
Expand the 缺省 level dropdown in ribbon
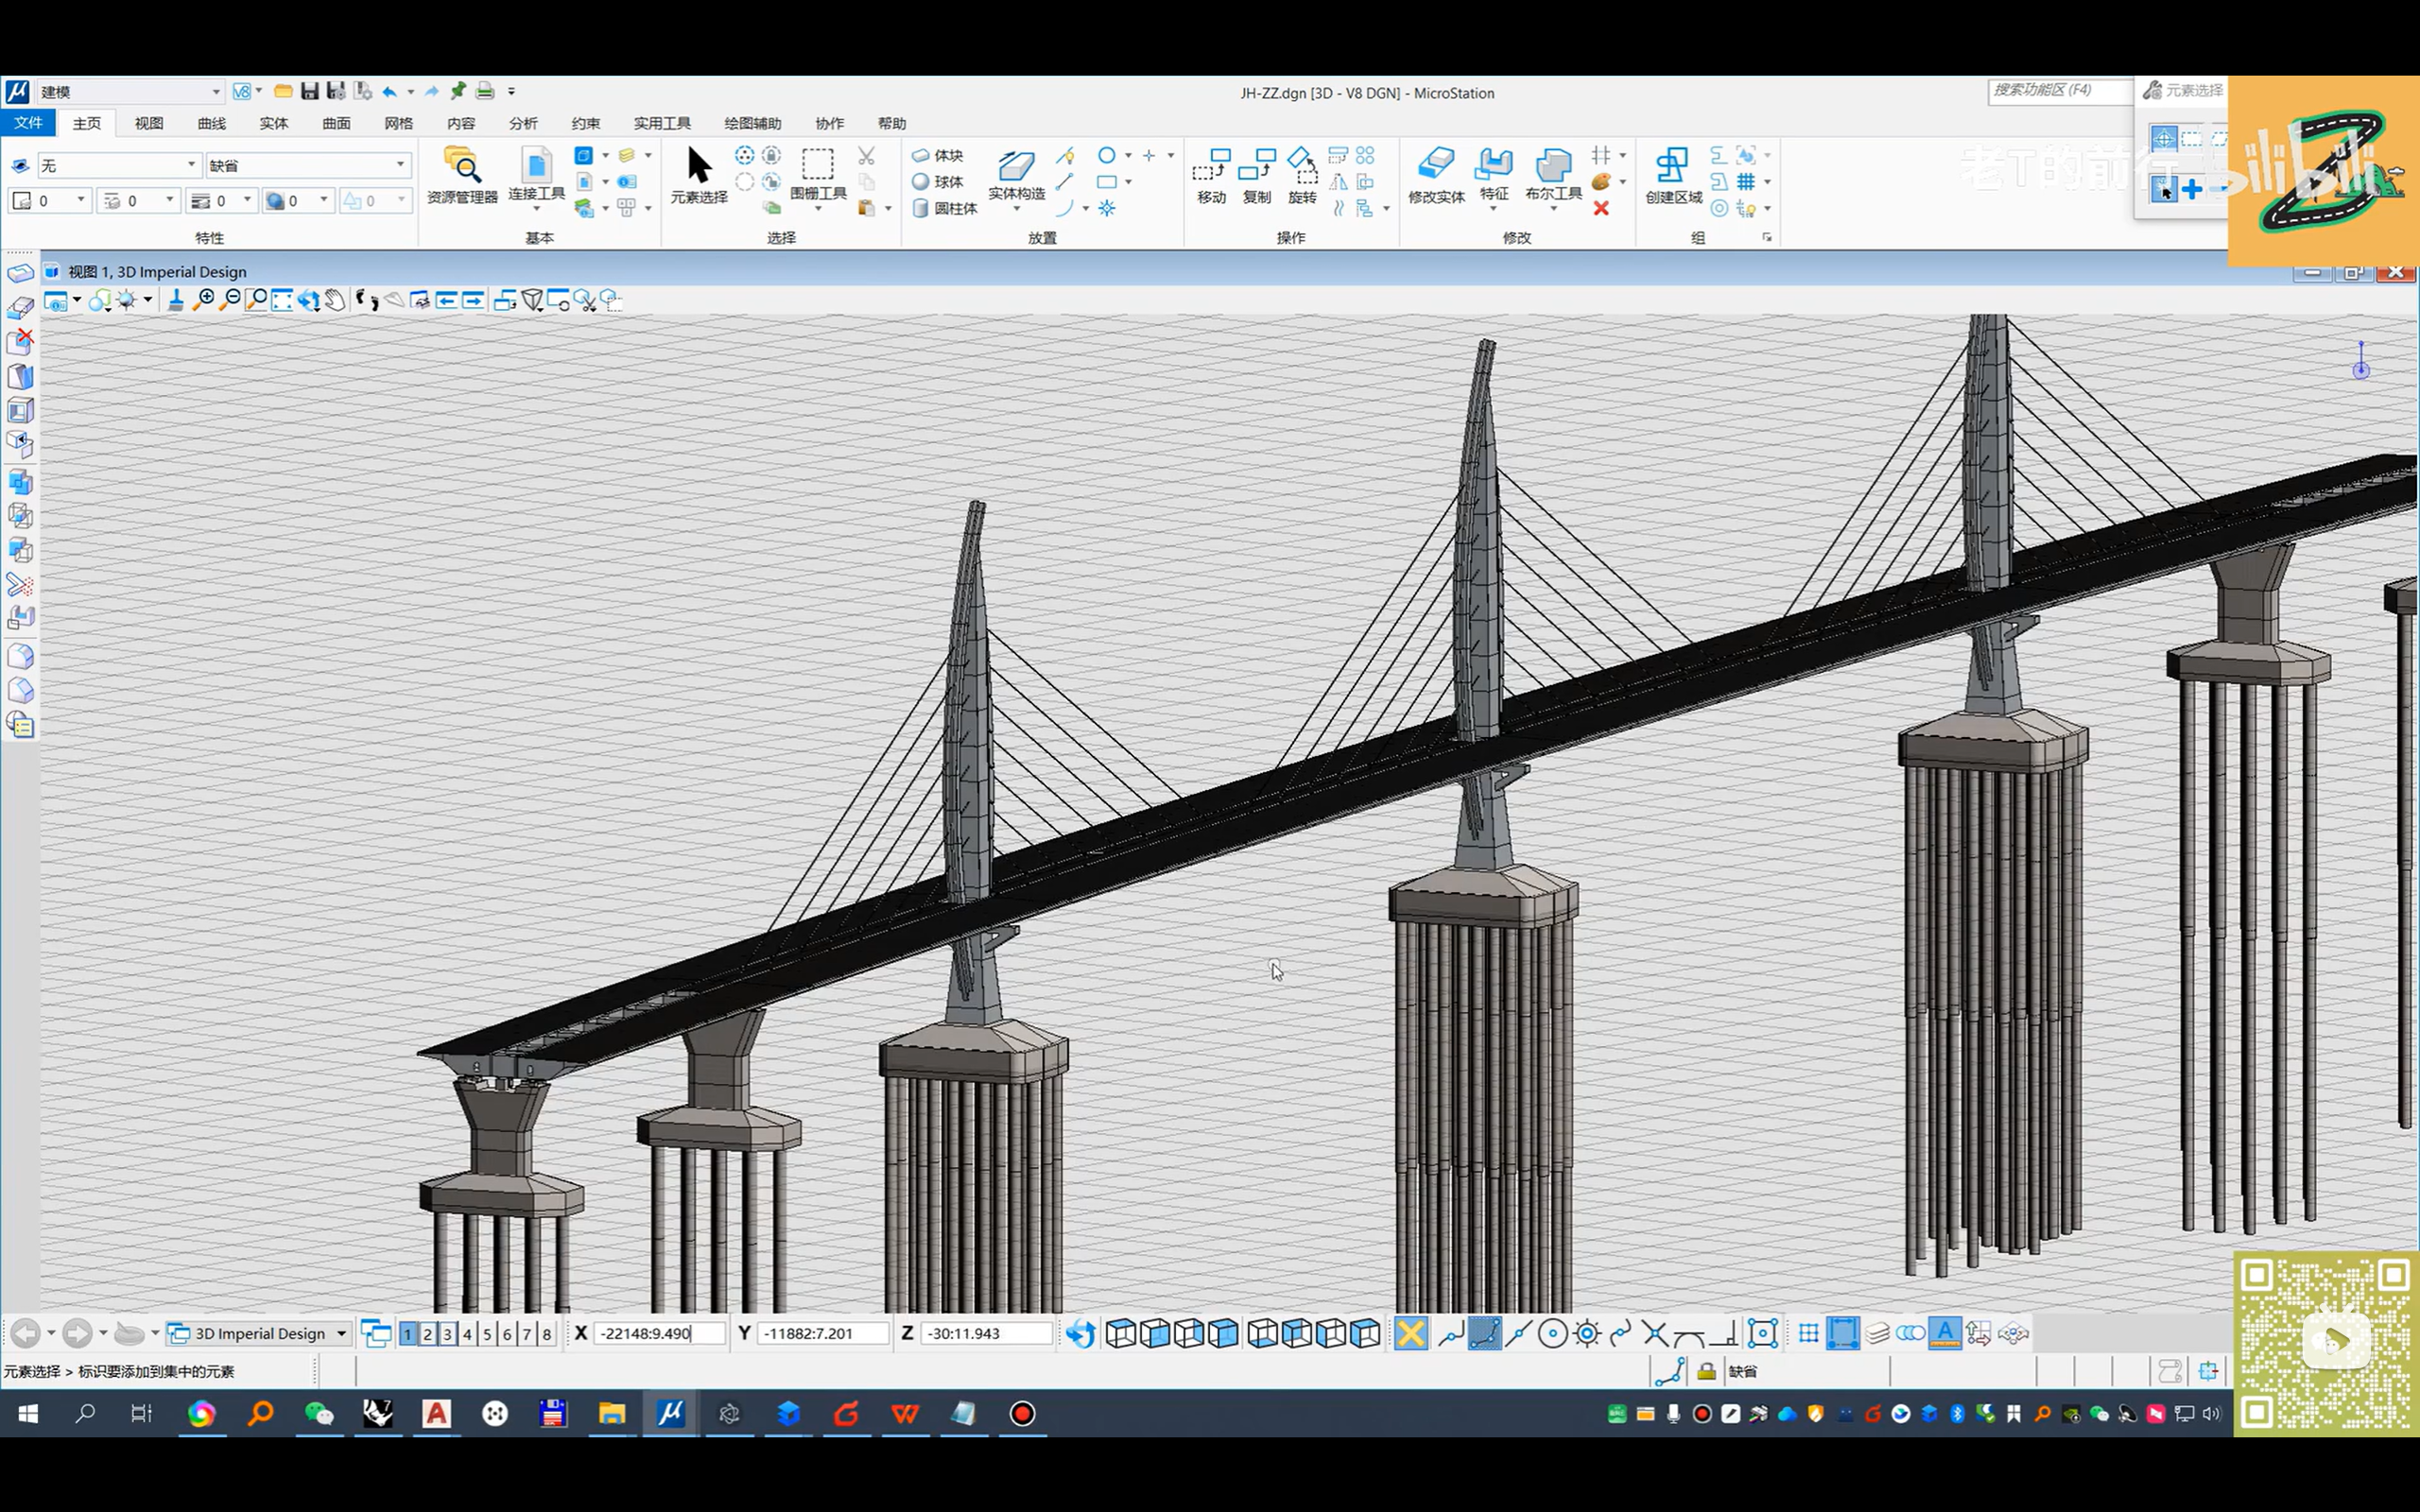[x=400, y=165]
